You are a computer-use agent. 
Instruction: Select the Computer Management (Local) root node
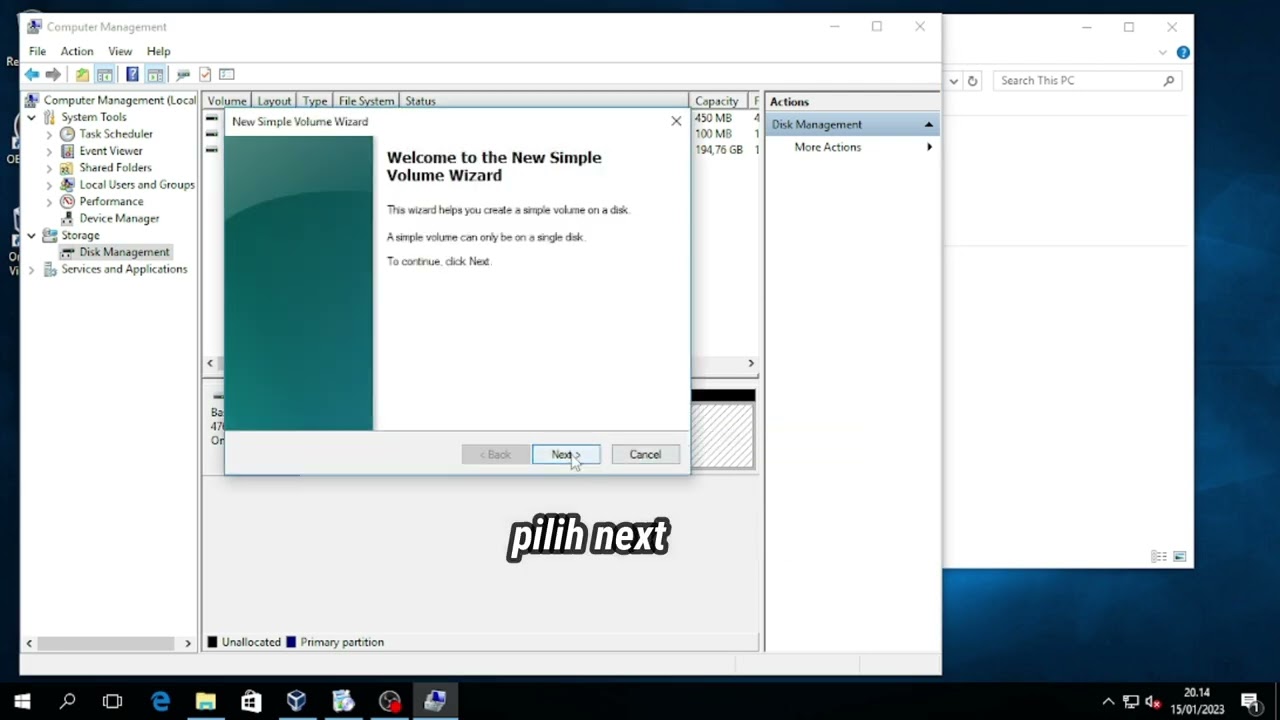[x=120, y=100]
